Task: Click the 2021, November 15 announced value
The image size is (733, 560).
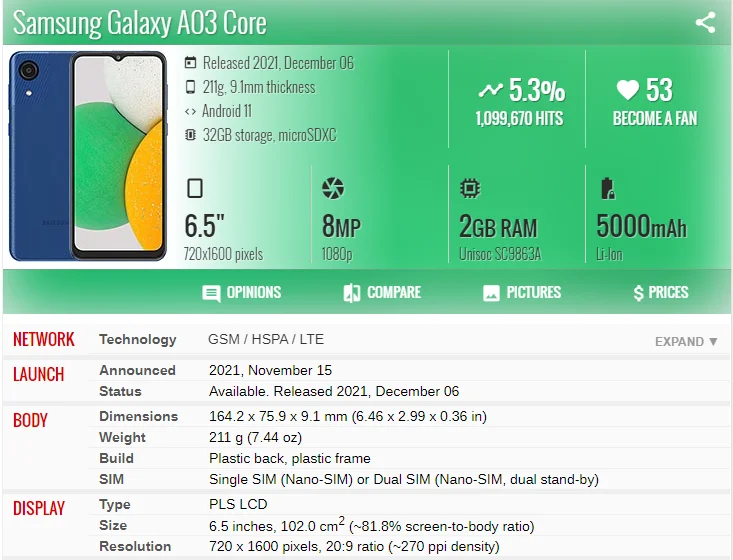Action: (x=270, y=370)
